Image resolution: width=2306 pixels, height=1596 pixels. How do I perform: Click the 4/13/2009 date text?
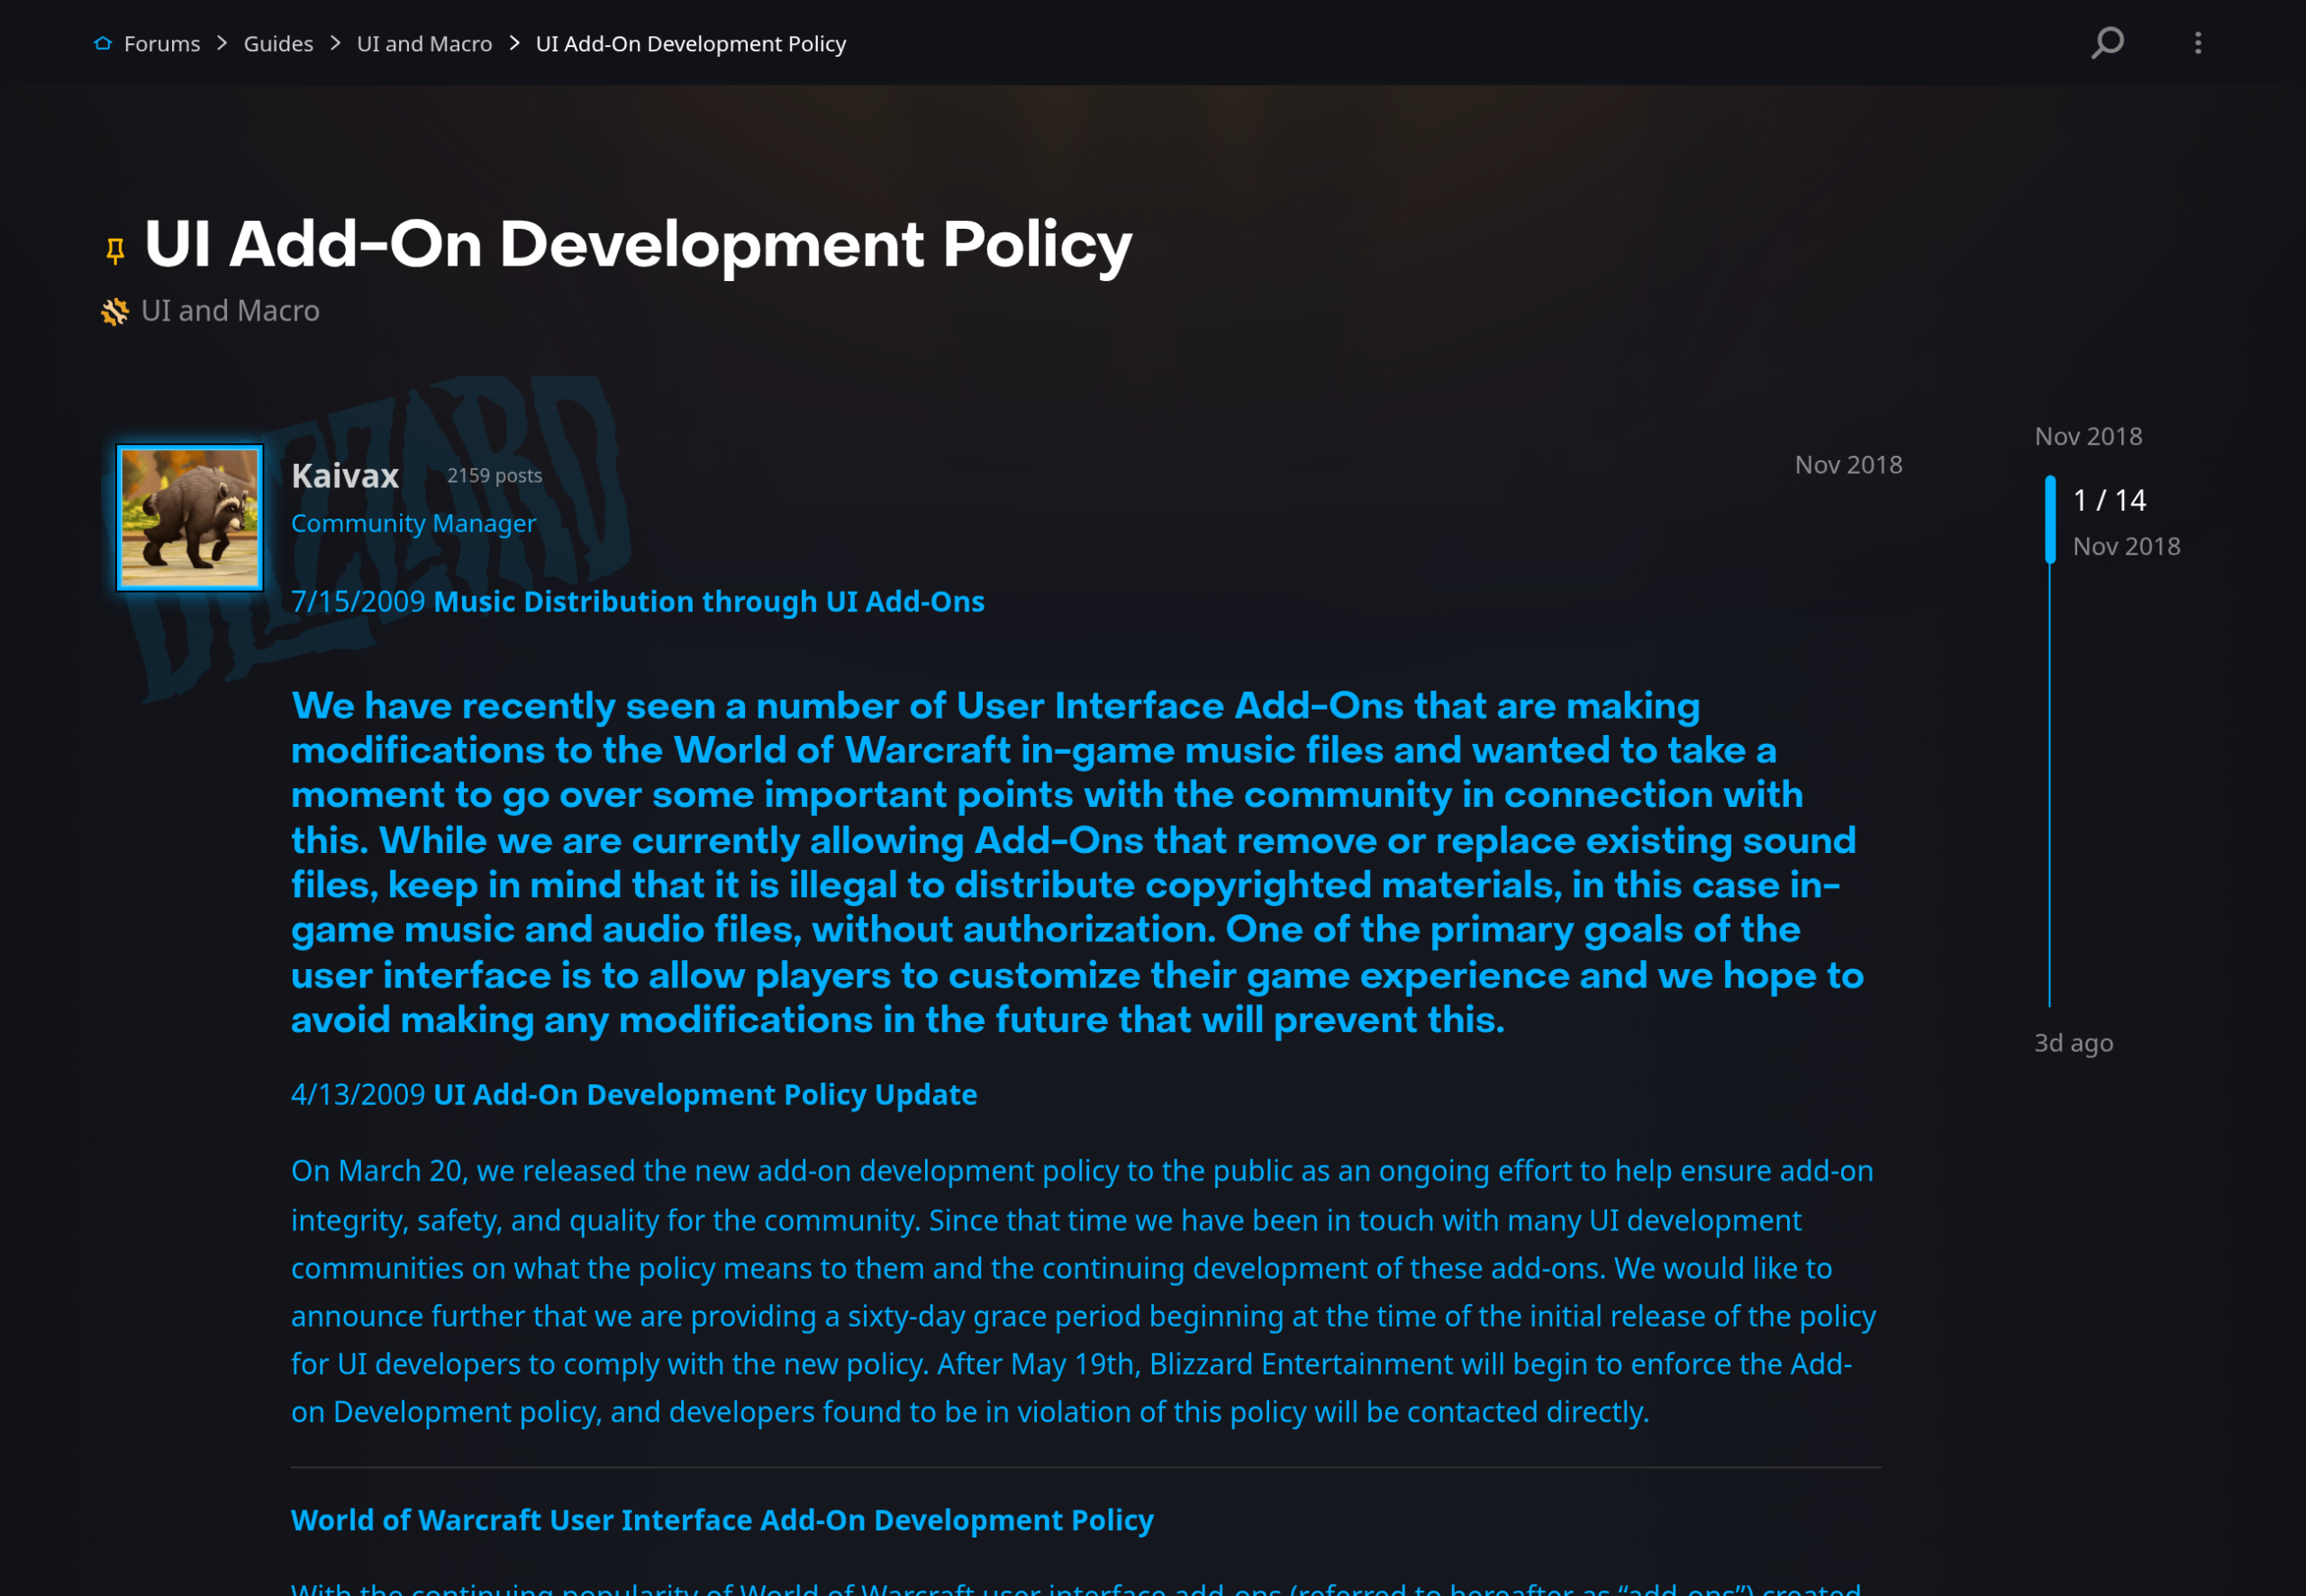pyautogui.click(x=358, y=1094)
